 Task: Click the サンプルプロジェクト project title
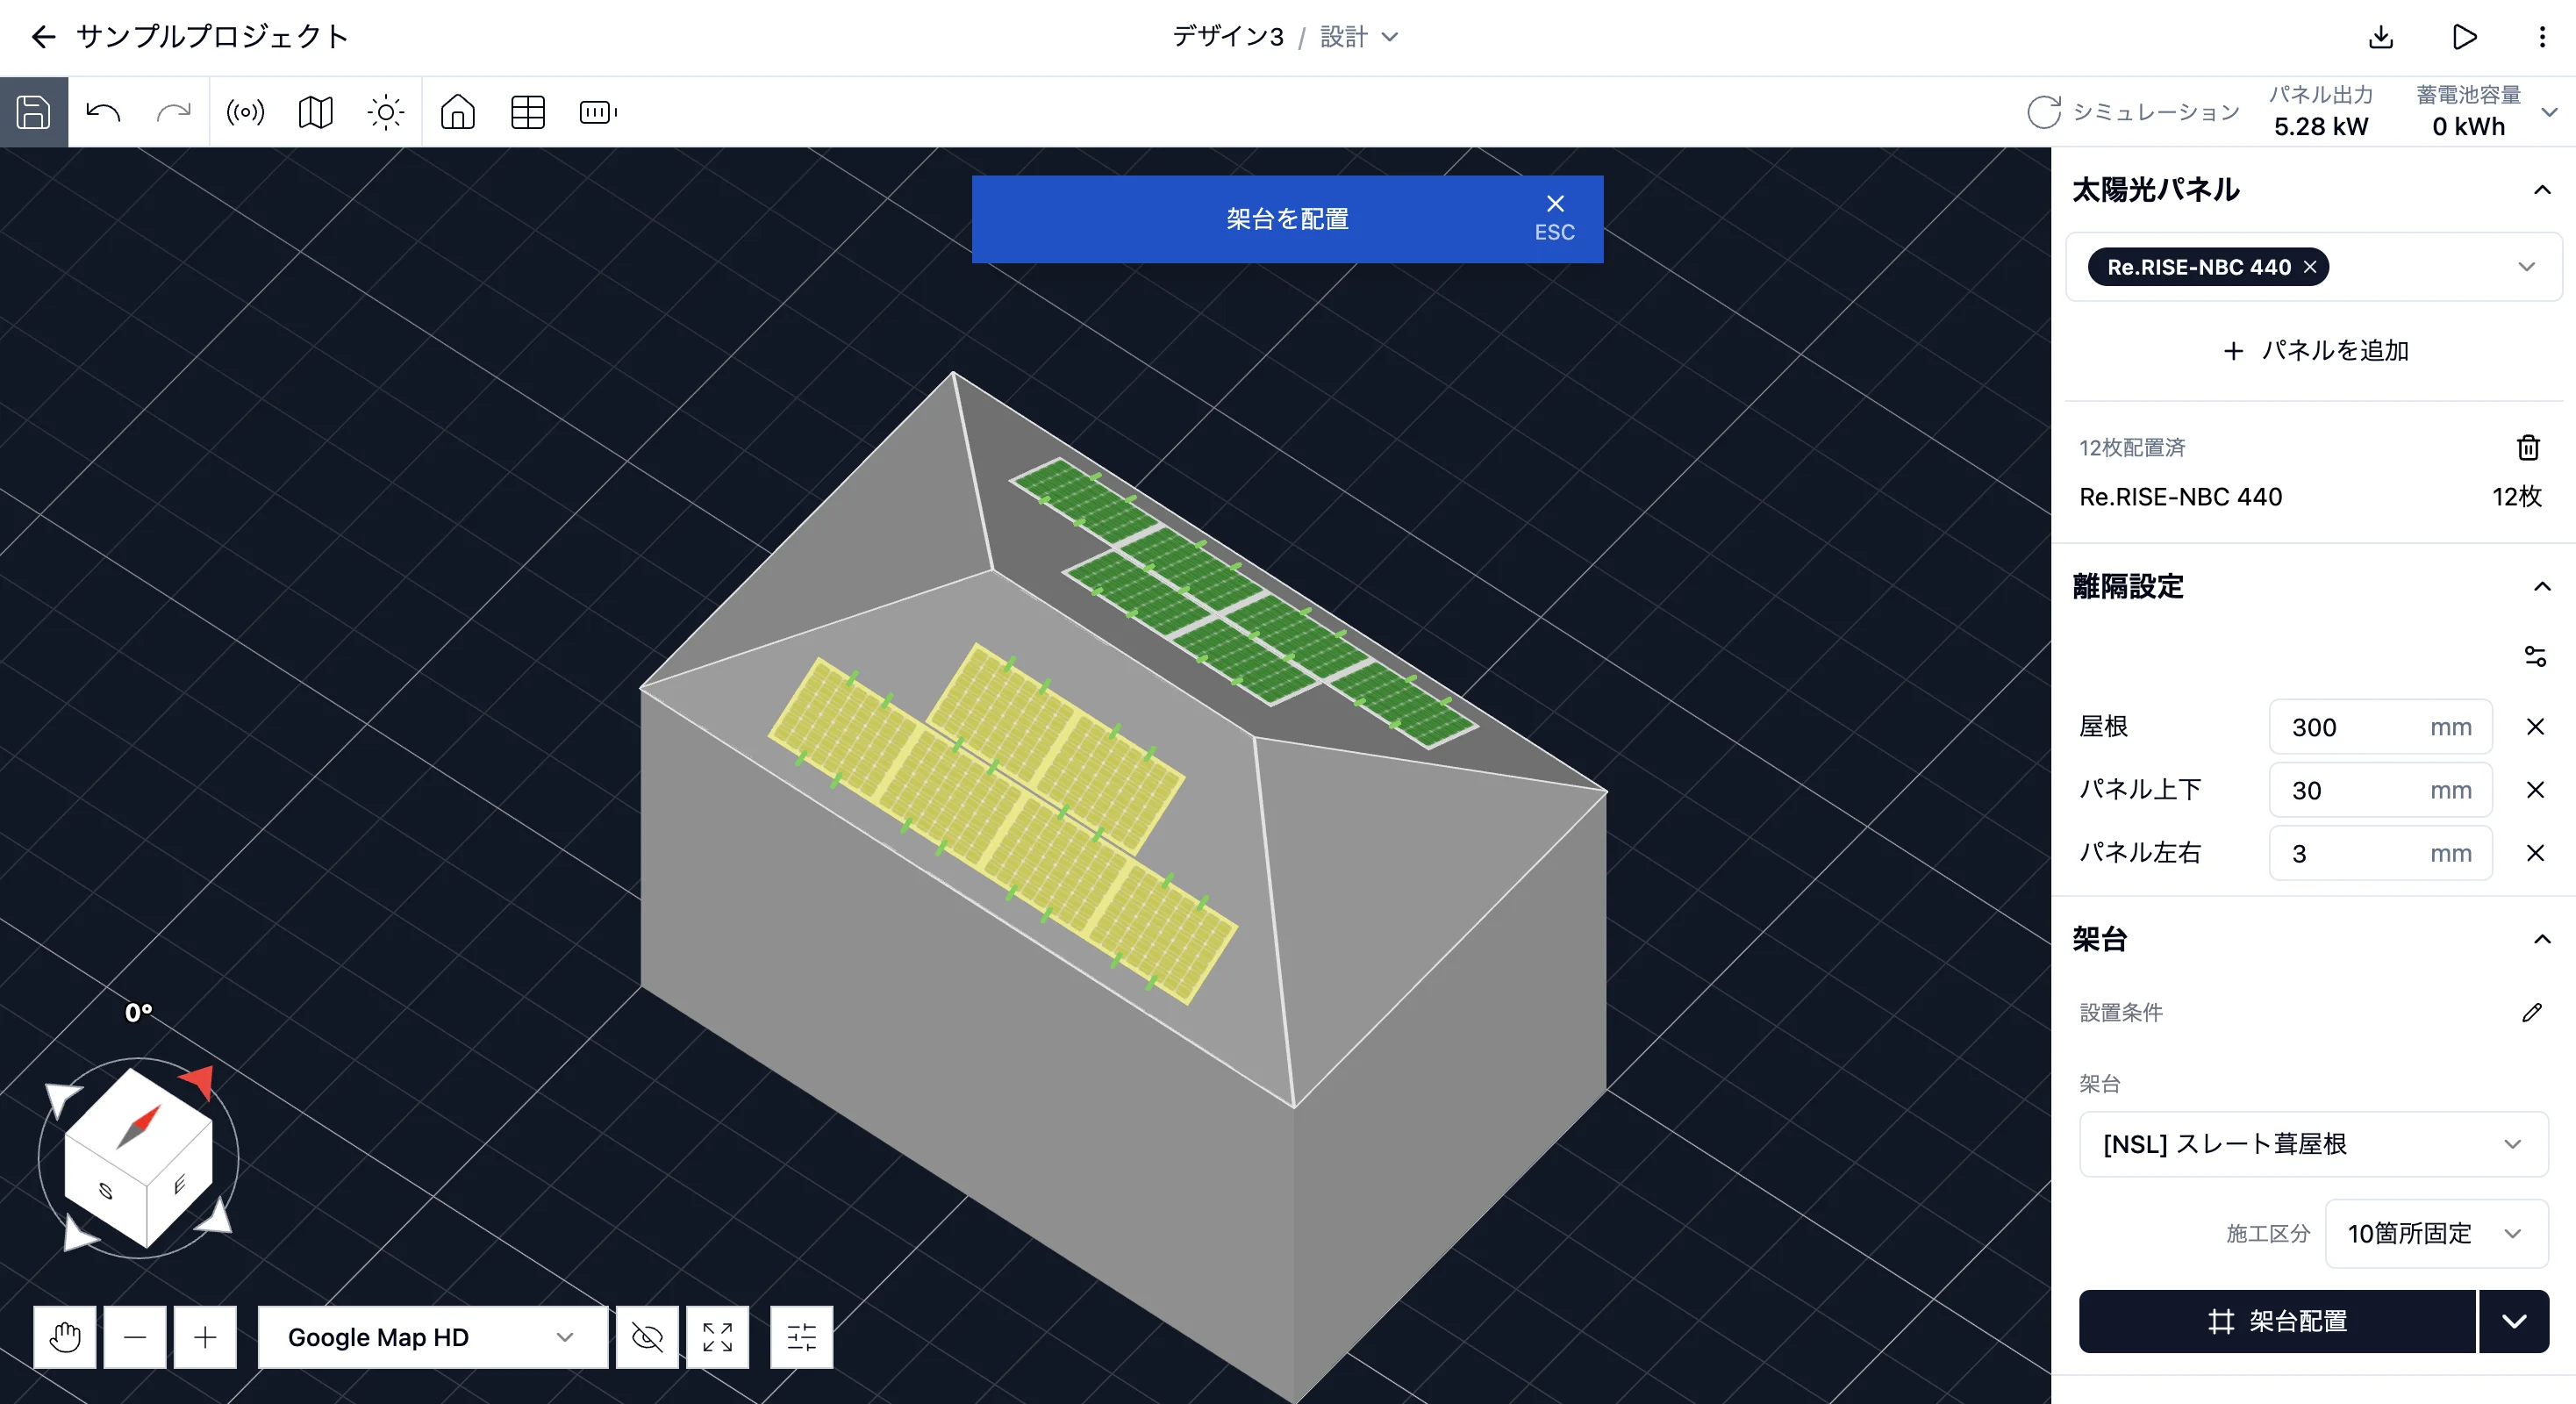click(x=212, y=37)
